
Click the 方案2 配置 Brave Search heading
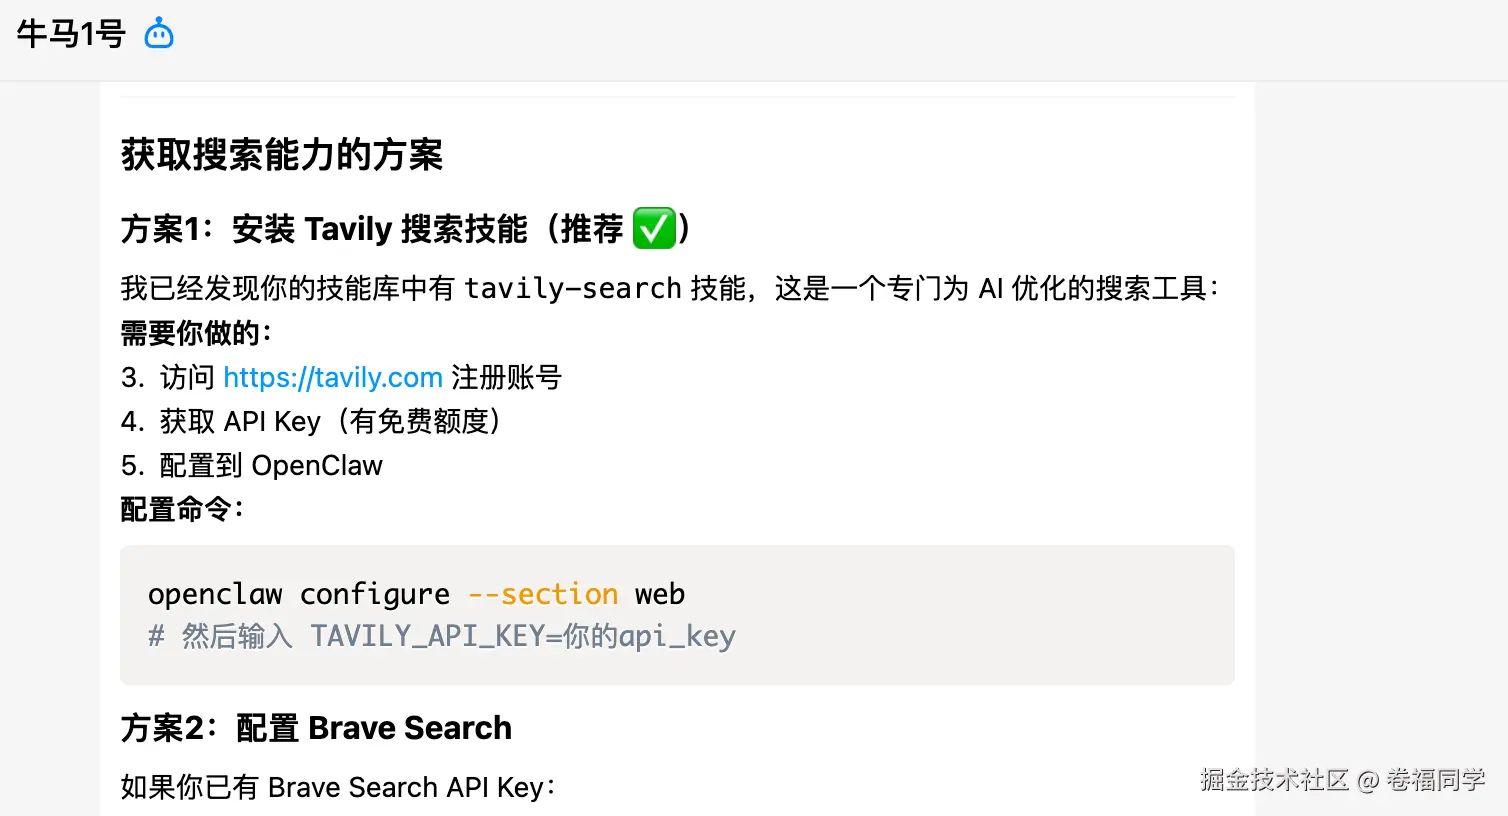[x=316, y=728]
